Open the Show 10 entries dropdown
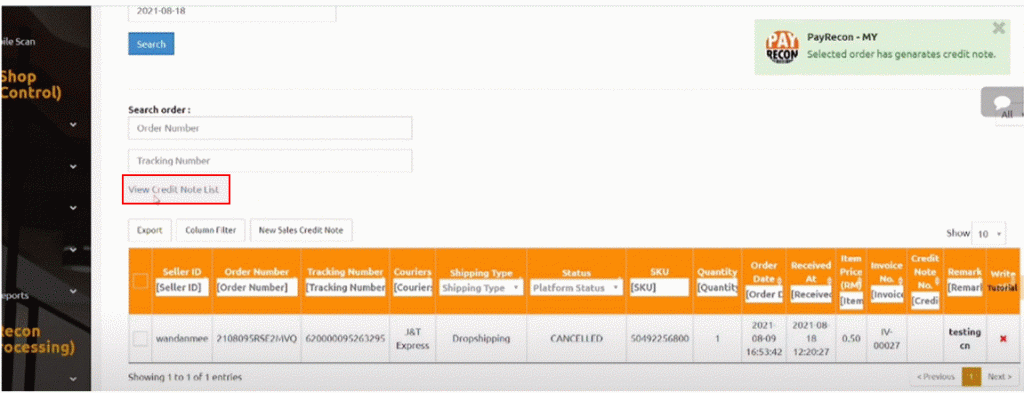 pos(988,233)
